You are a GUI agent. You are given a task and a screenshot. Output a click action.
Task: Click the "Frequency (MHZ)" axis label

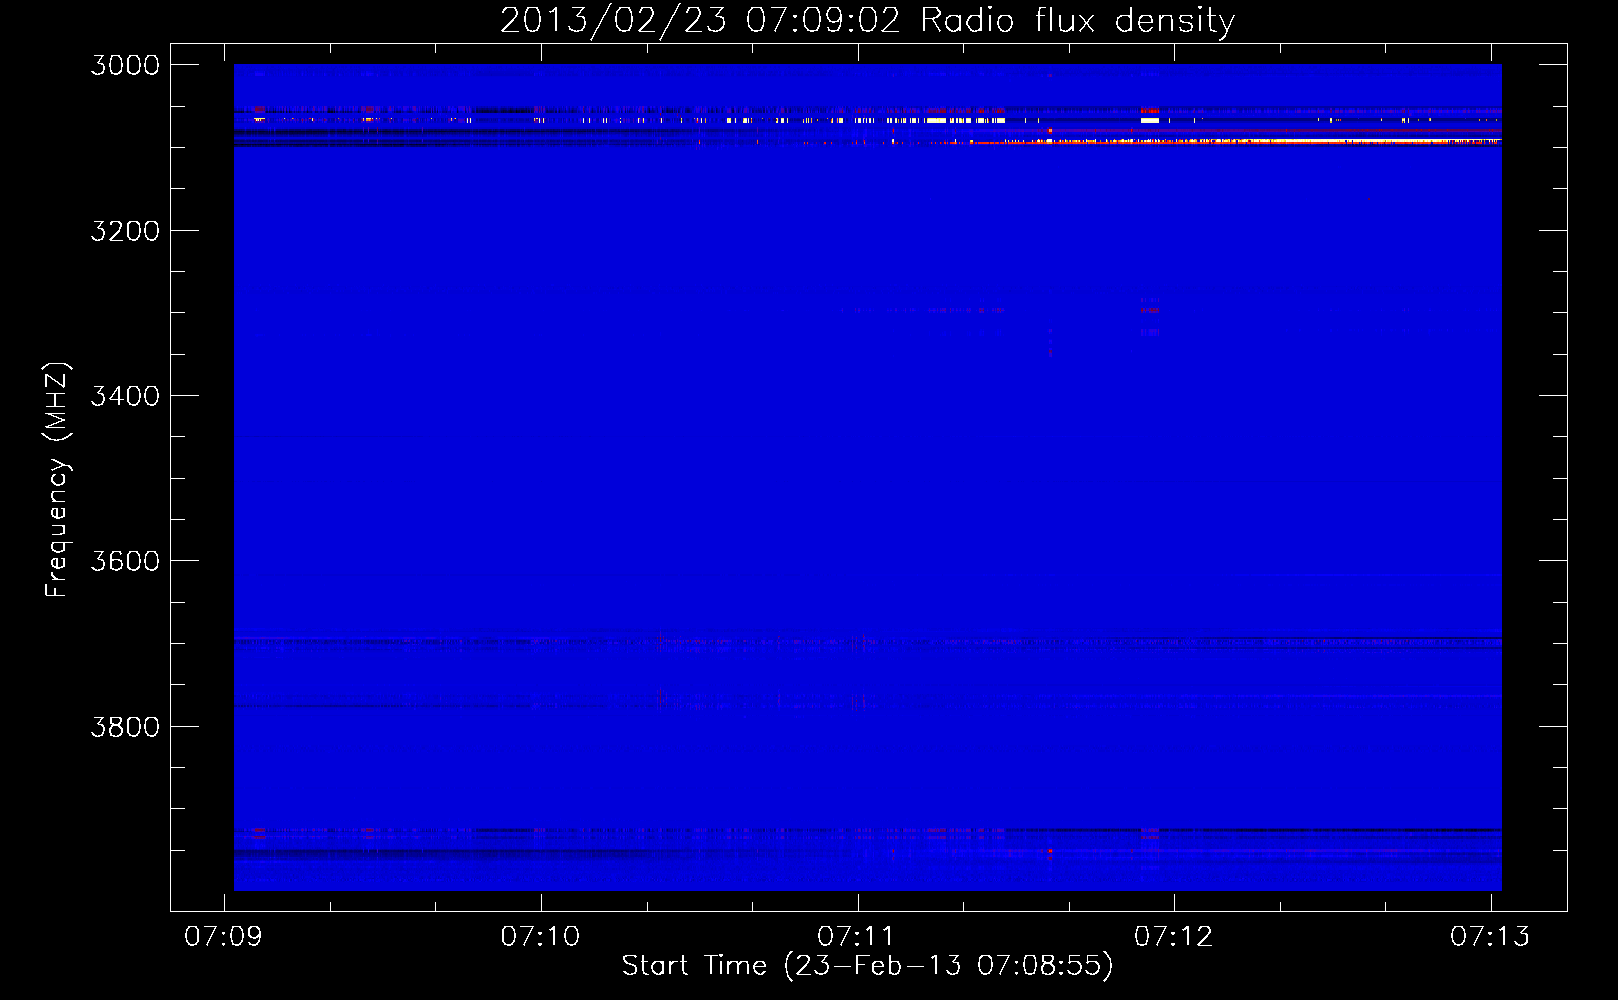click(57, 479)
